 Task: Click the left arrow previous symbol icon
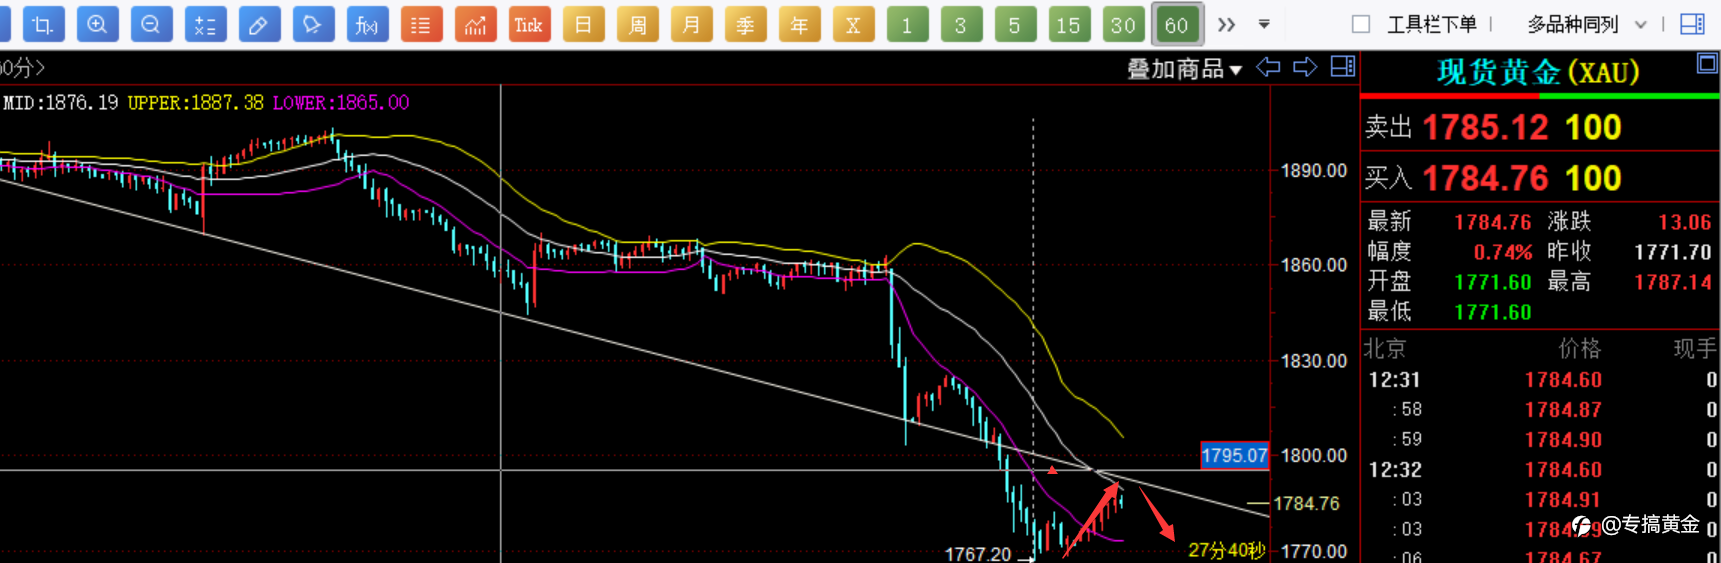pyautogui.click(x=1268, y=67)
